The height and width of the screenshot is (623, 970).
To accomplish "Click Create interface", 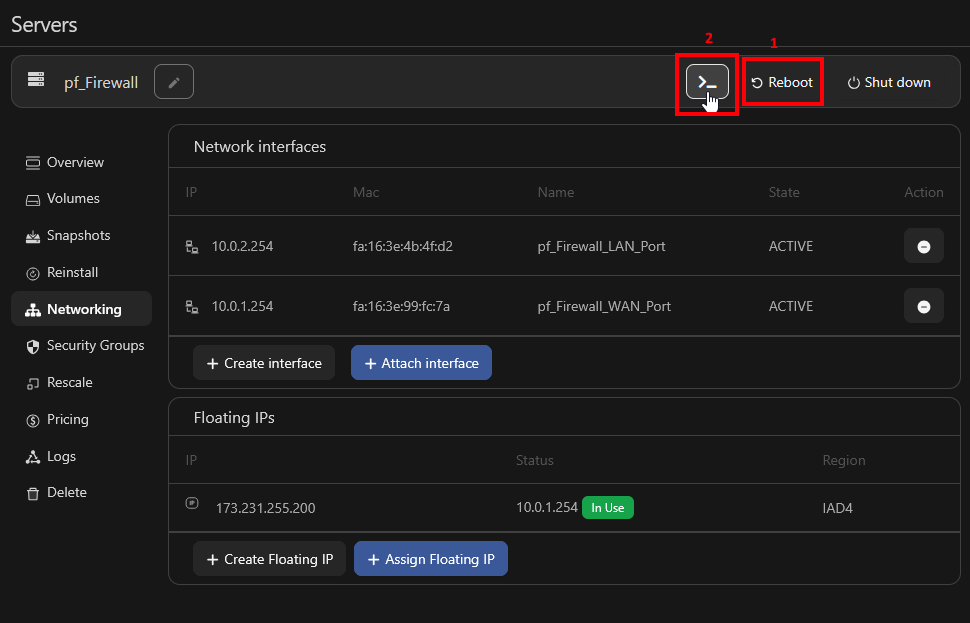I will click(x=263, y=362).
